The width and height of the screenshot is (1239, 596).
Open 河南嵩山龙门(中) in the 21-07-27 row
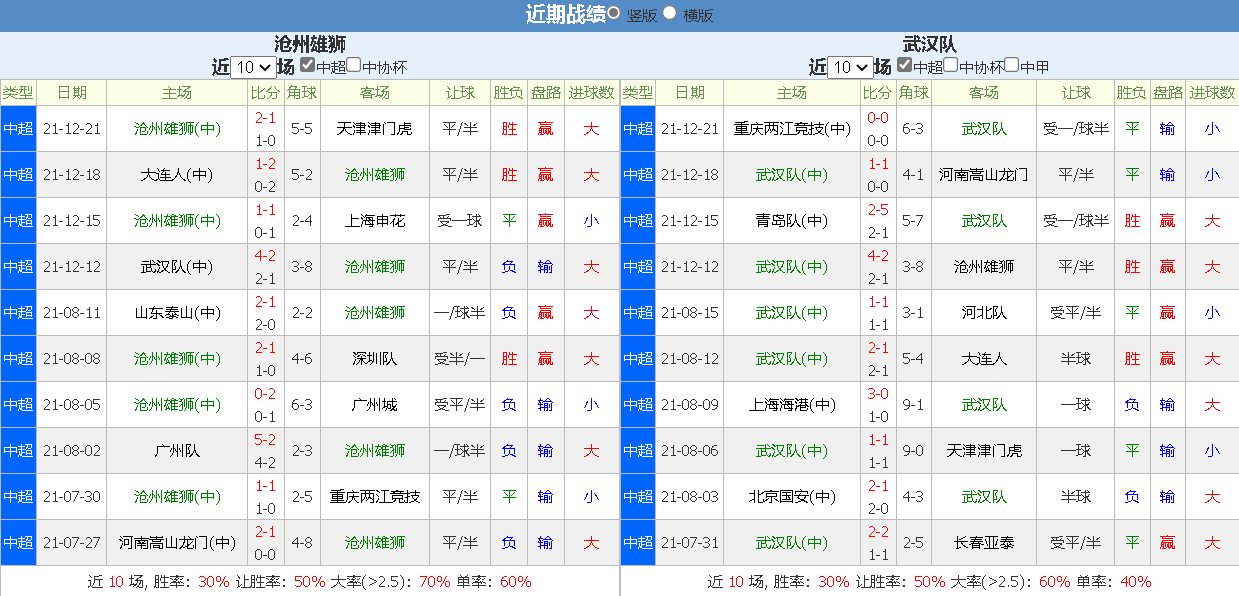(178, 542)
